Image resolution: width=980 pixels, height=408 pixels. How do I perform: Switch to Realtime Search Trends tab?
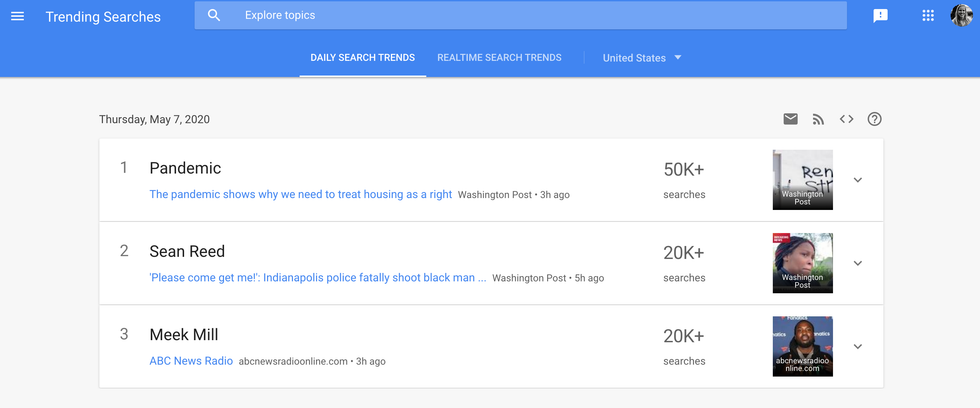499,58
